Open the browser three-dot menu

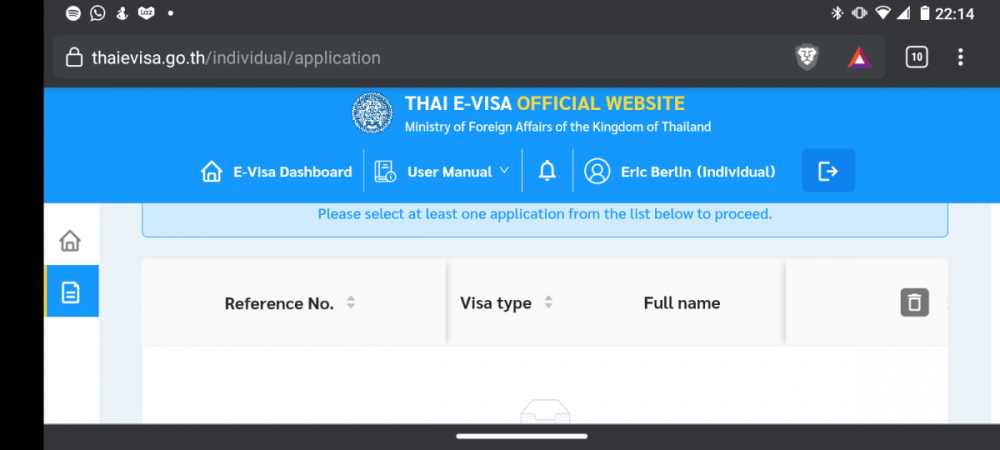(x=960, y=57)
